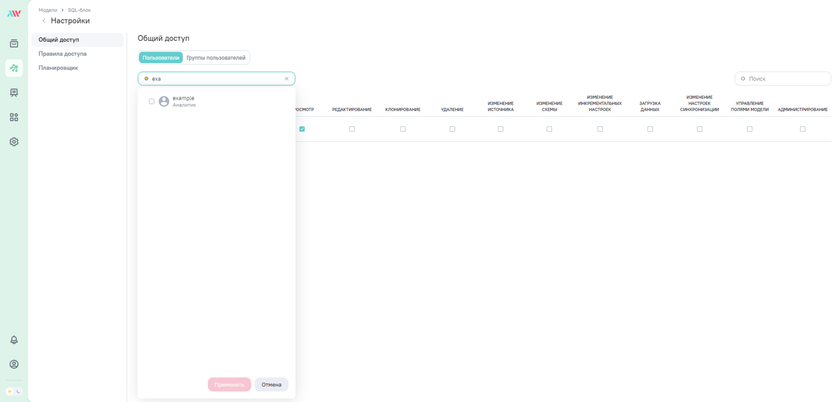Screen dimensions: 840x402
Task: Go back using arrow beside Настройки
Action: pyautogui.click(x=44, y=21)
